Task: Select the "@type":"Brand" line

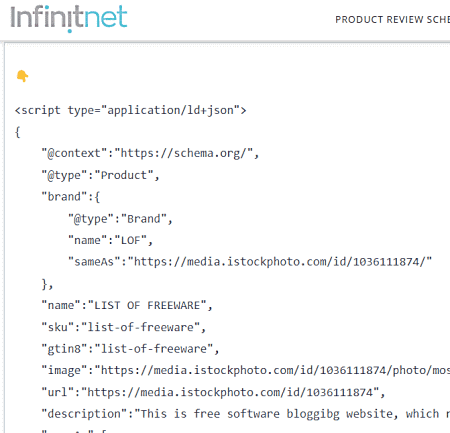Action: point(120,219)
